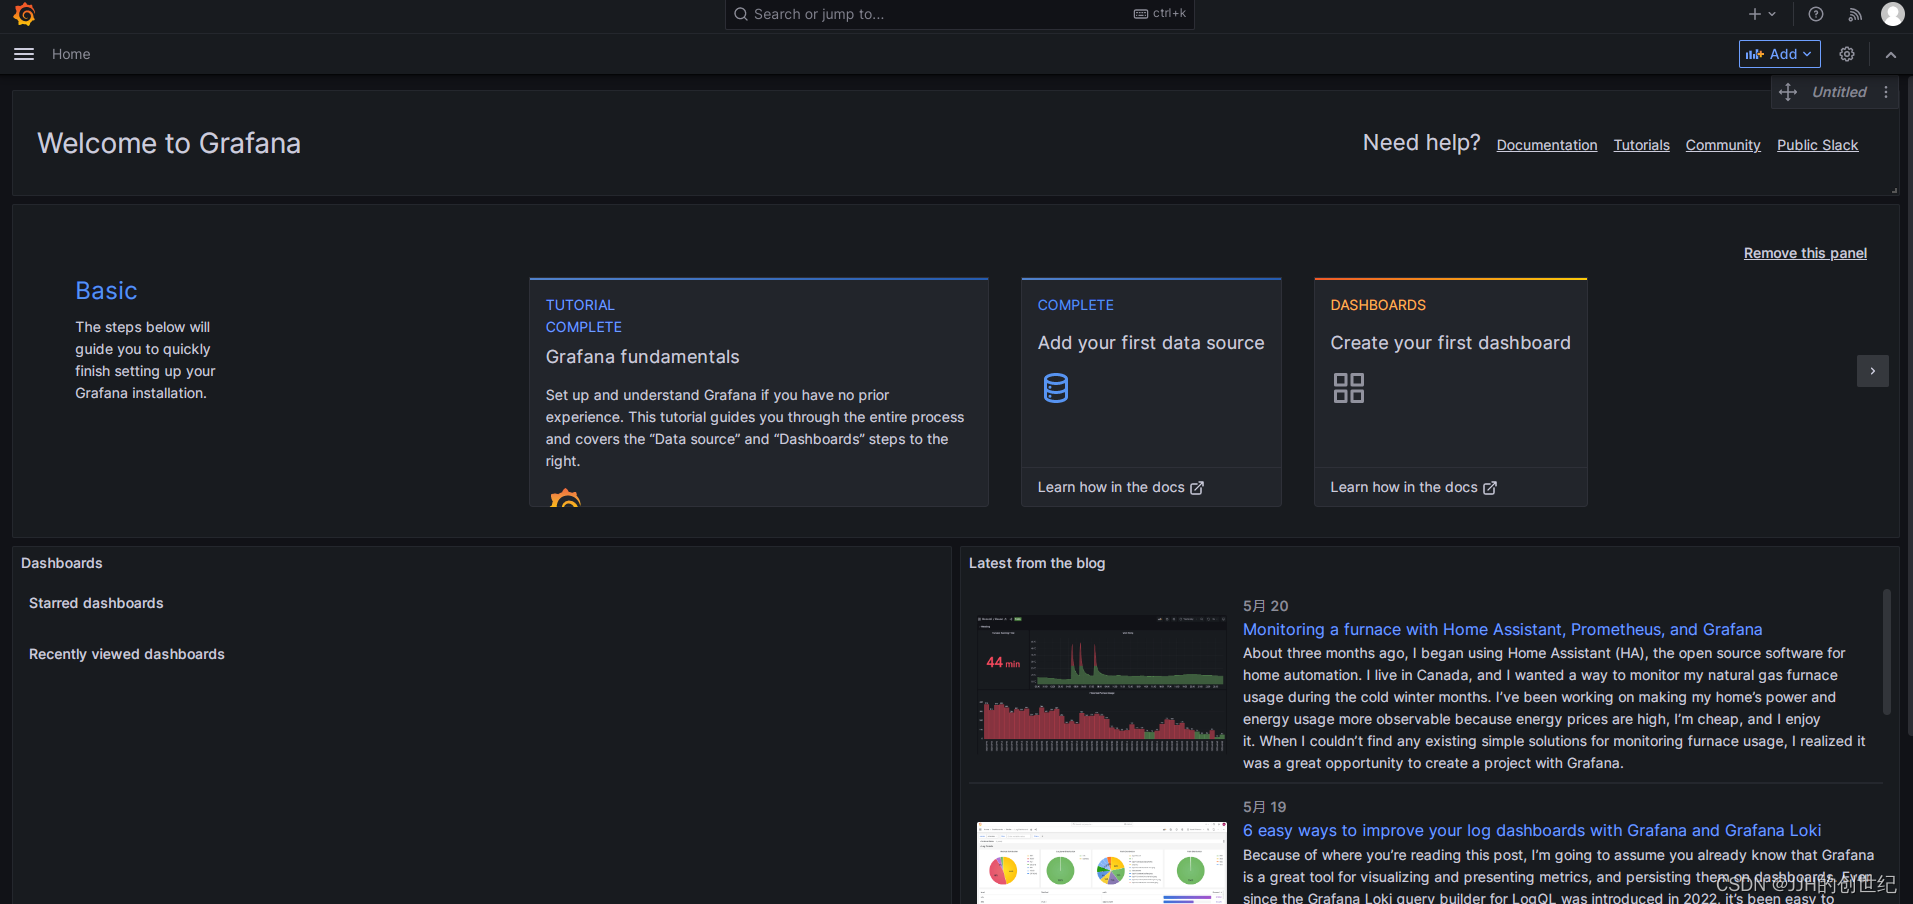
Task: Collapse the top search bar chevron
Action: pyautogui.click(x=1891, y=55)
